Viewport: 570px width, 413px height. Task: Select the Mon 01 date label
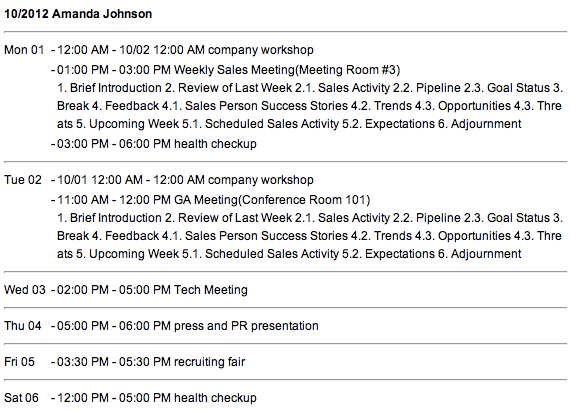point(24,50)
